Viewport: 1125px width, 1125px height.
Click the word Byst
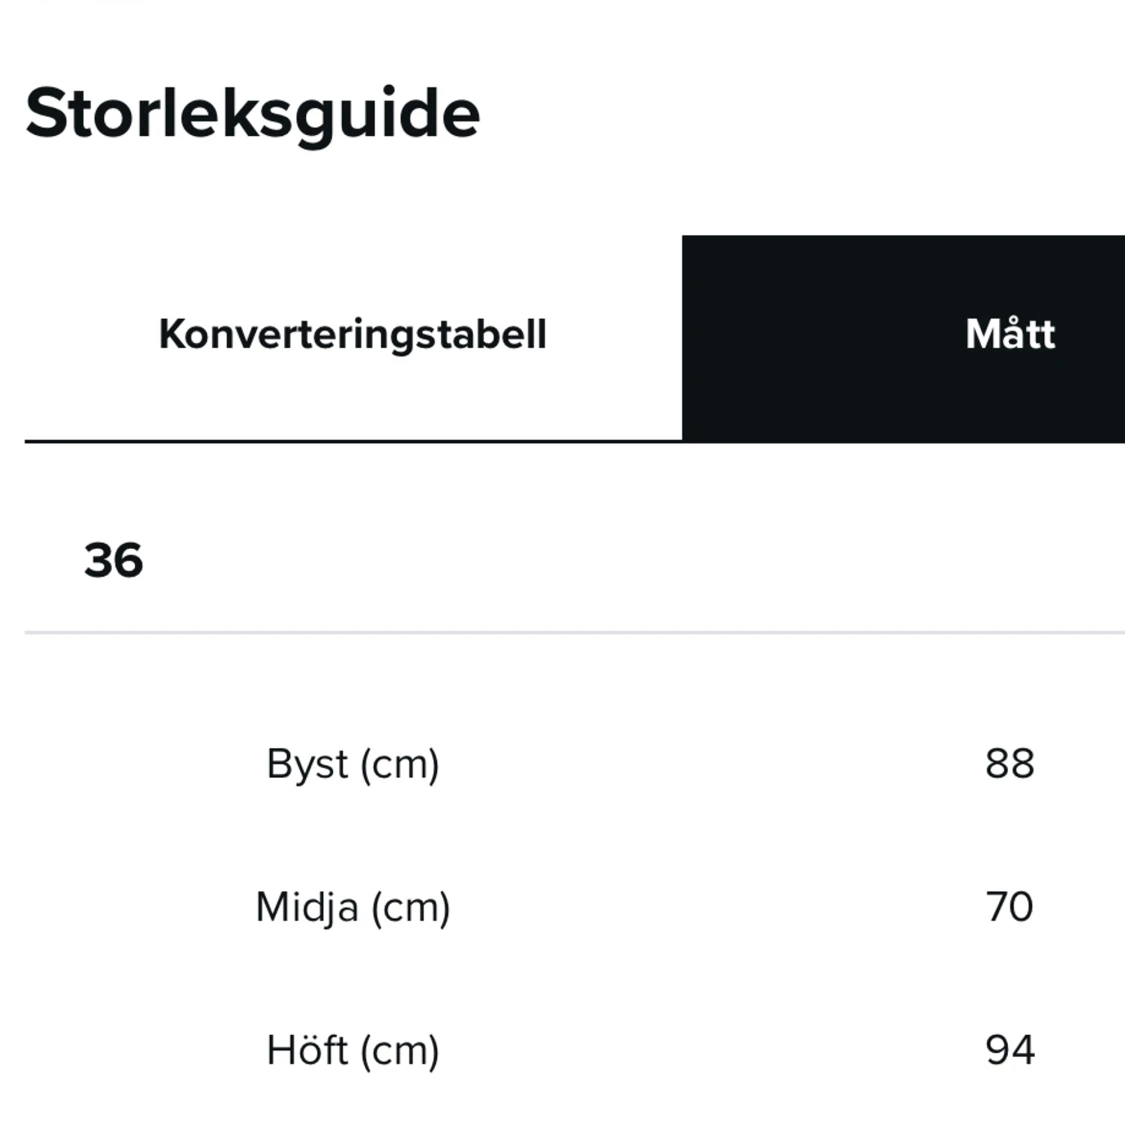tap(307, 765)
